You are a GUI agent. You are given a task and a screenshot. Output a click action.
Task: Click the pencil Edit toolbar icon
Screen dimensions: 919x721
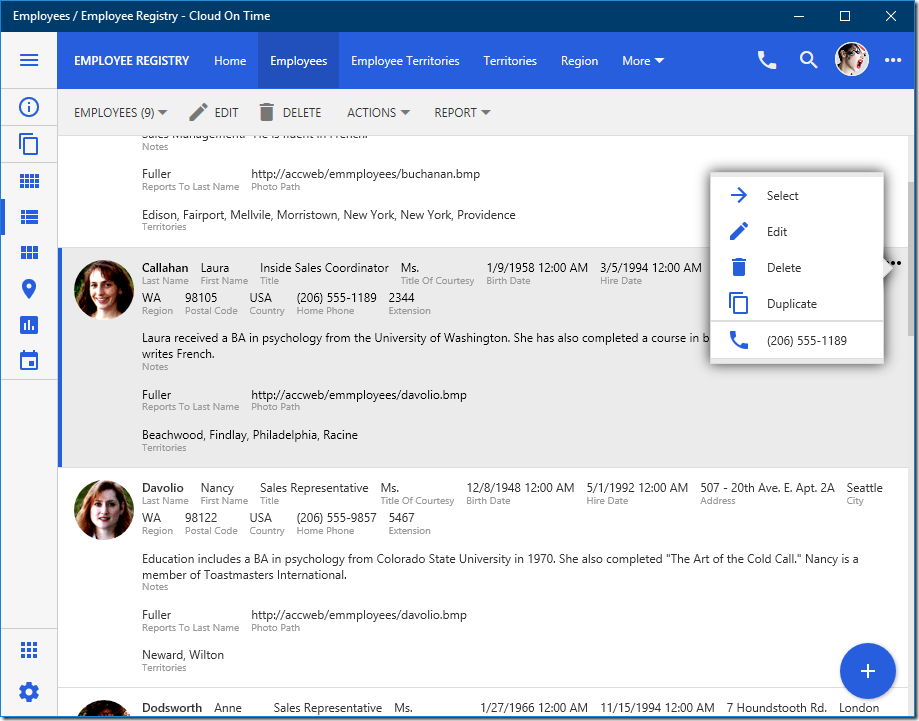[198, 112]
